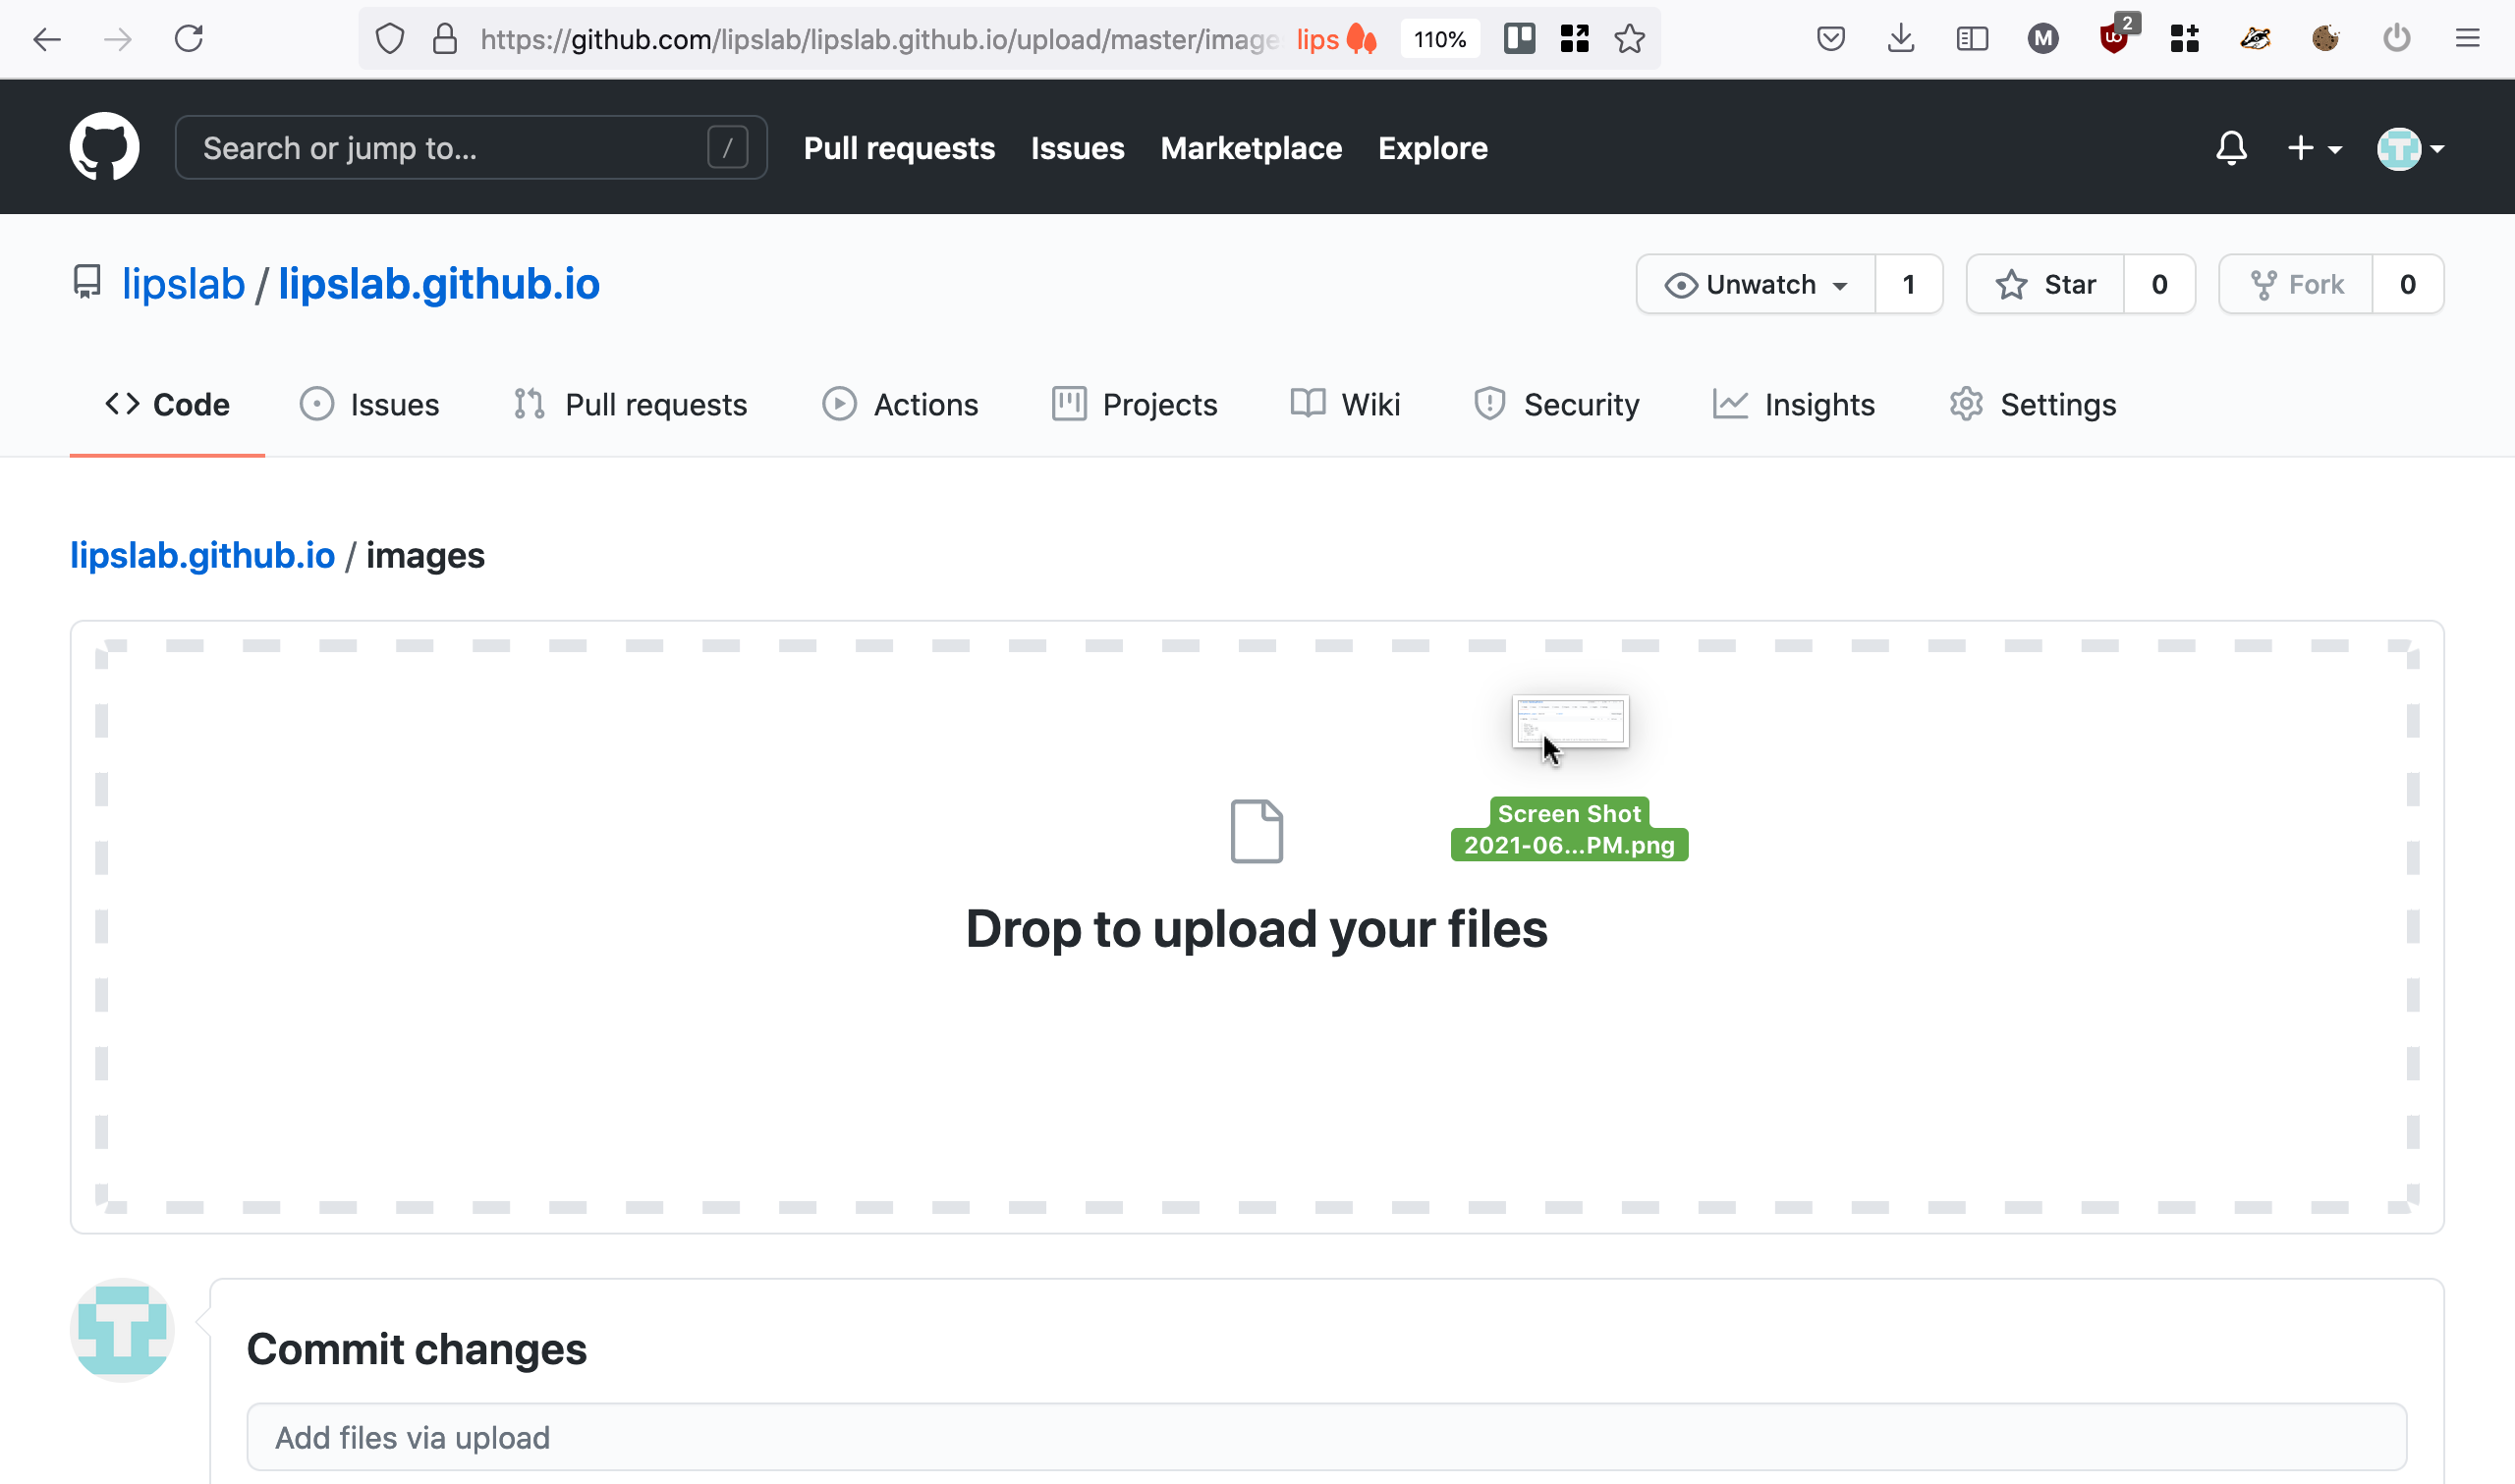The width and height of the screenshot is (2515, 1484).
Task: Star the repository
Action: coord(2045,285)
